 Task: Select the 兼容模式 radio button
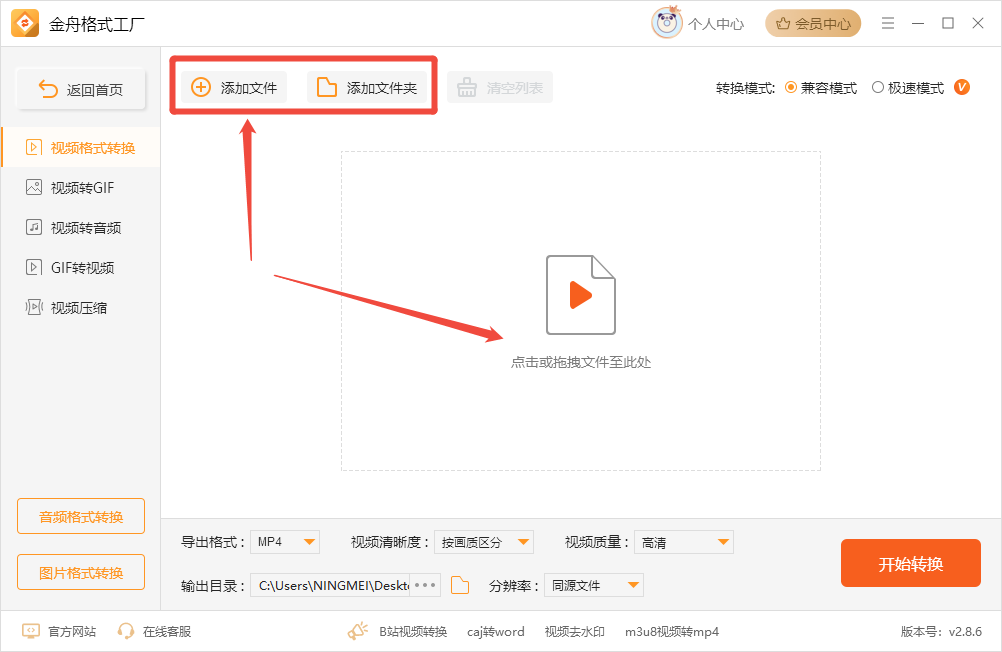[790, 88]
